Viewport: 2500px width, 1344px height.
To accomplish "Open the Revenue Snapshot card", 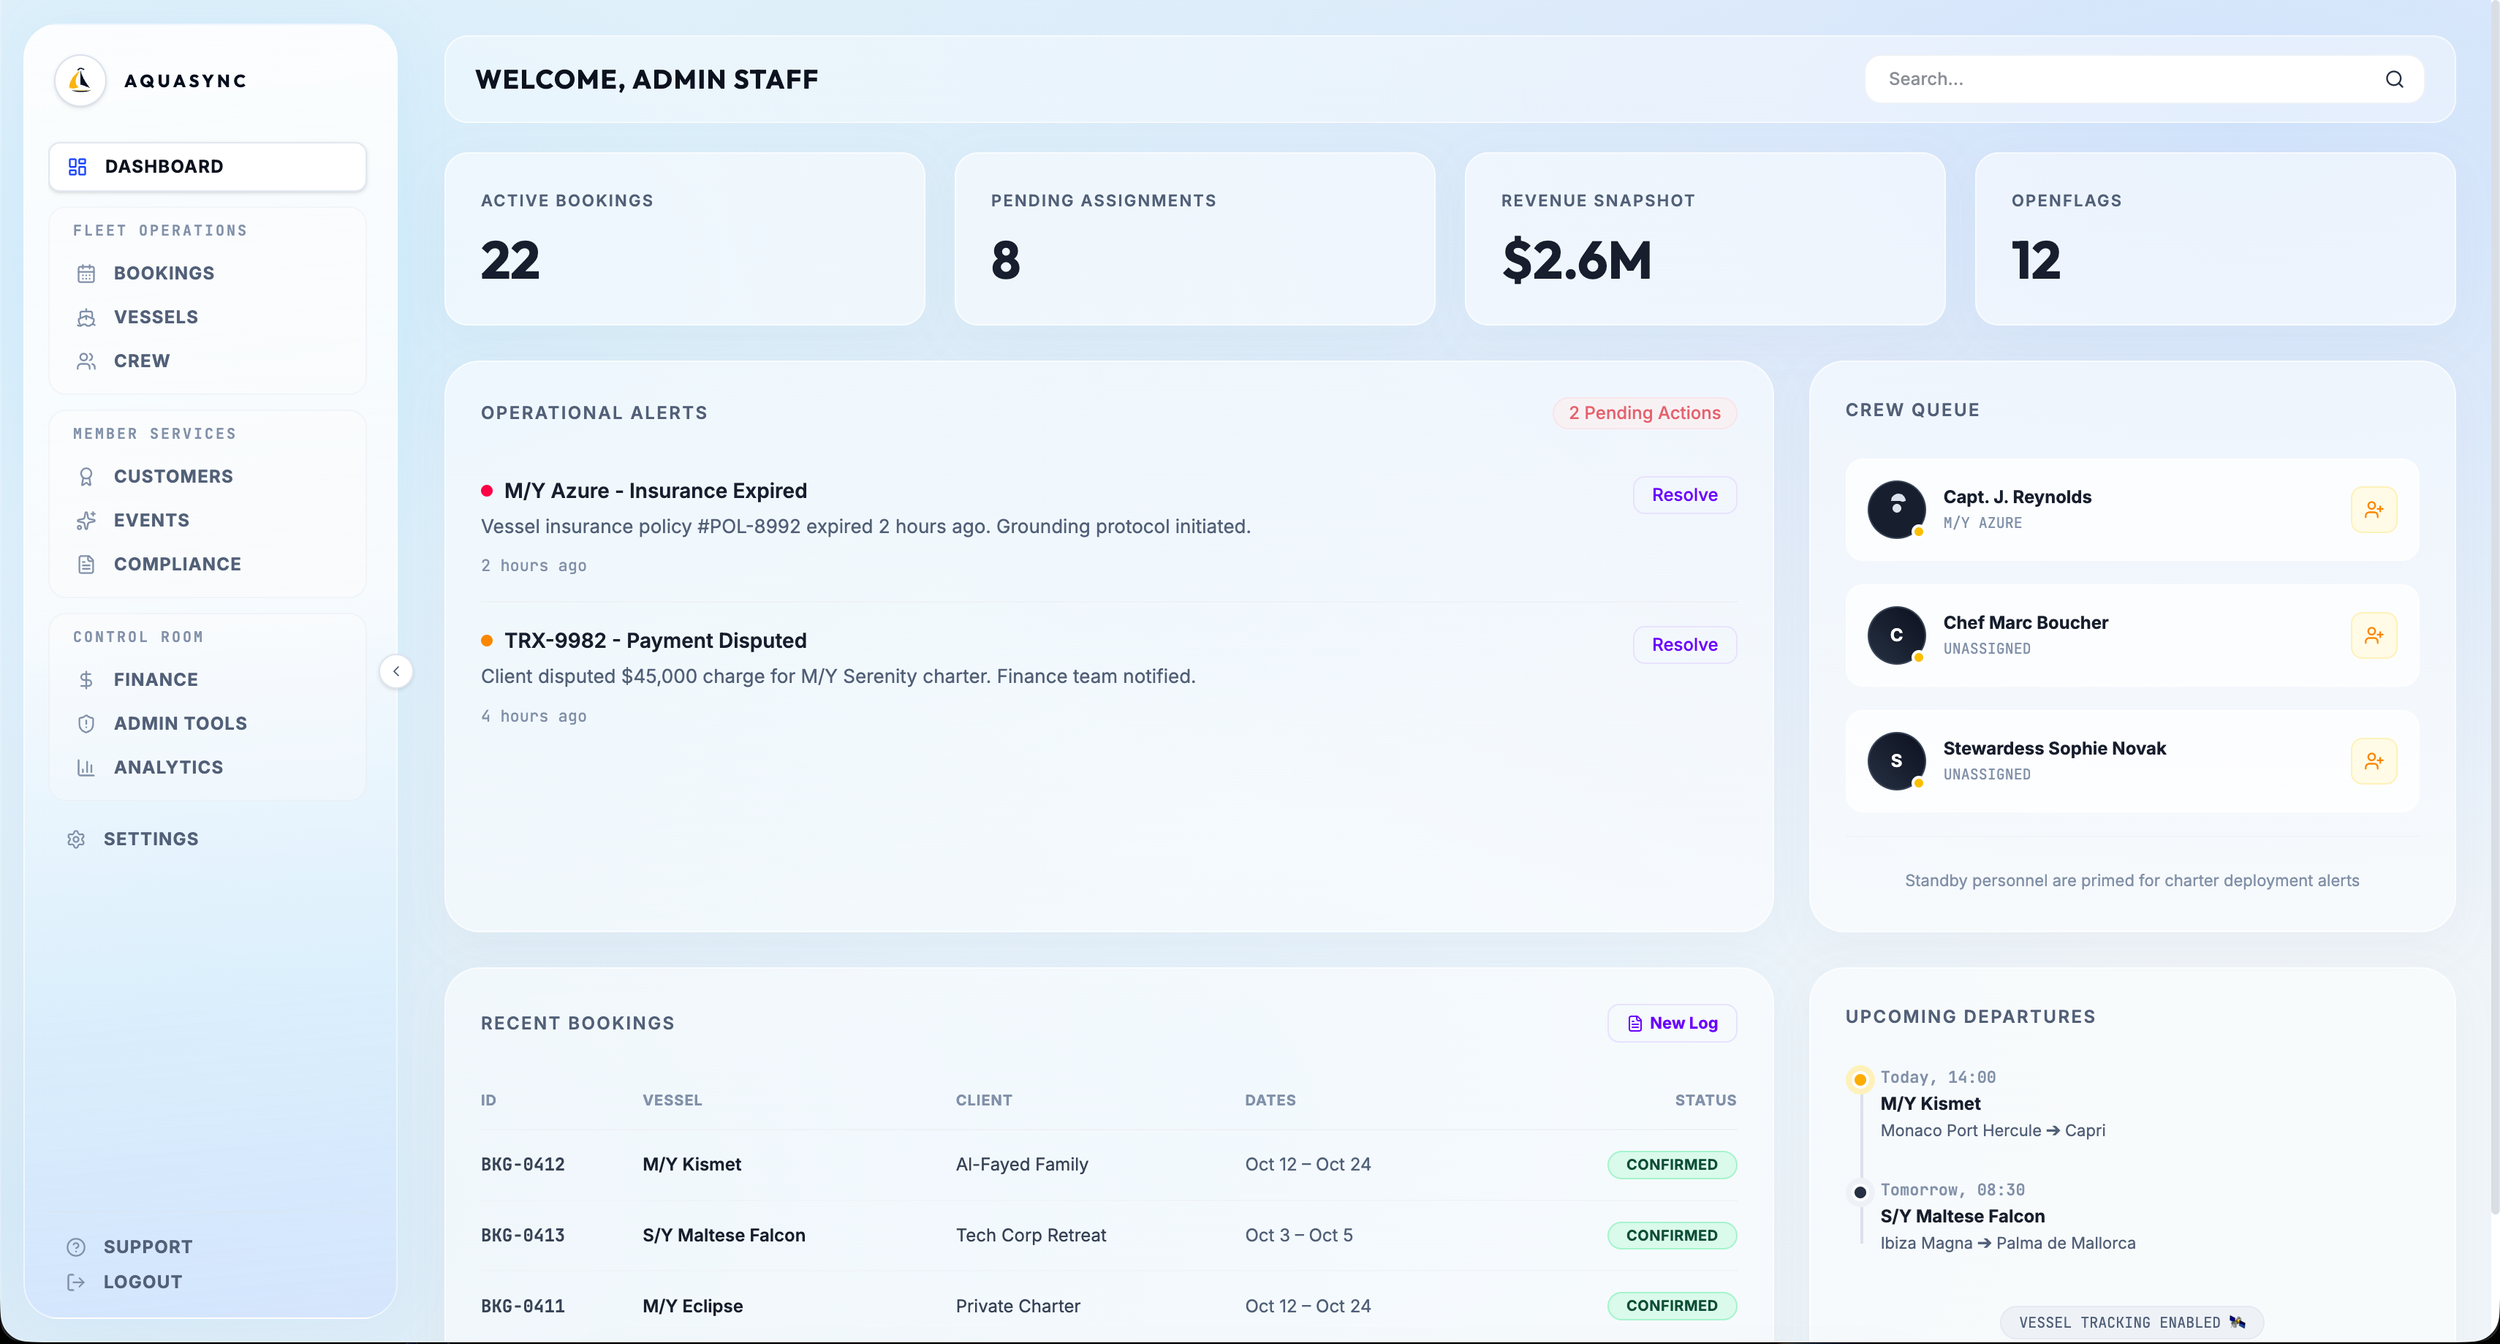I will (x=1705, y=239).
